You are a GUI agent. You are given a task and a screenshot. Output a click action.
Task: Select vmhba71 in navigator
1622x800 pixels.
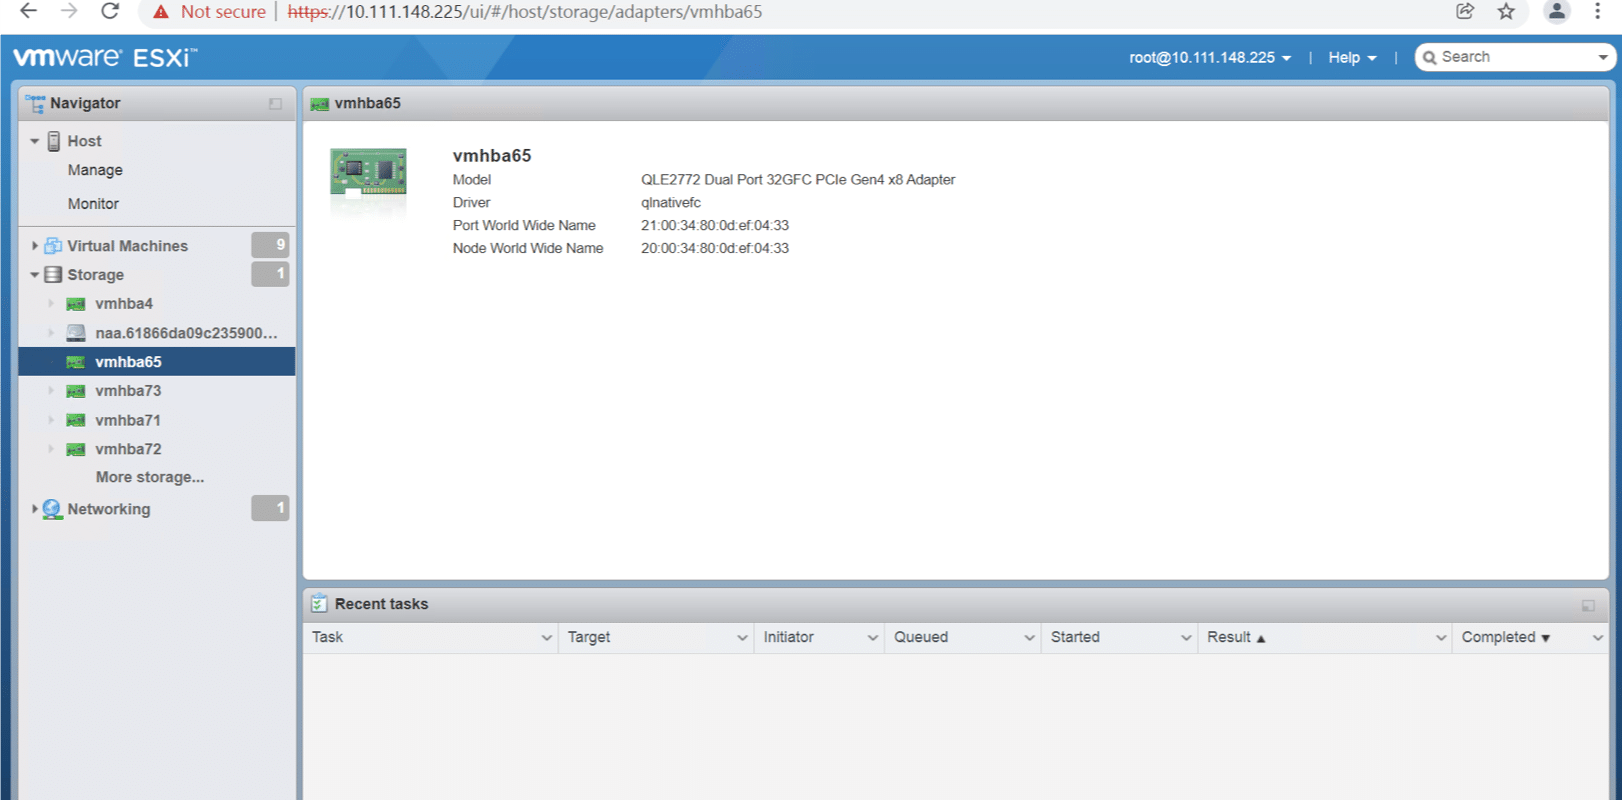(x=128, y=420)
